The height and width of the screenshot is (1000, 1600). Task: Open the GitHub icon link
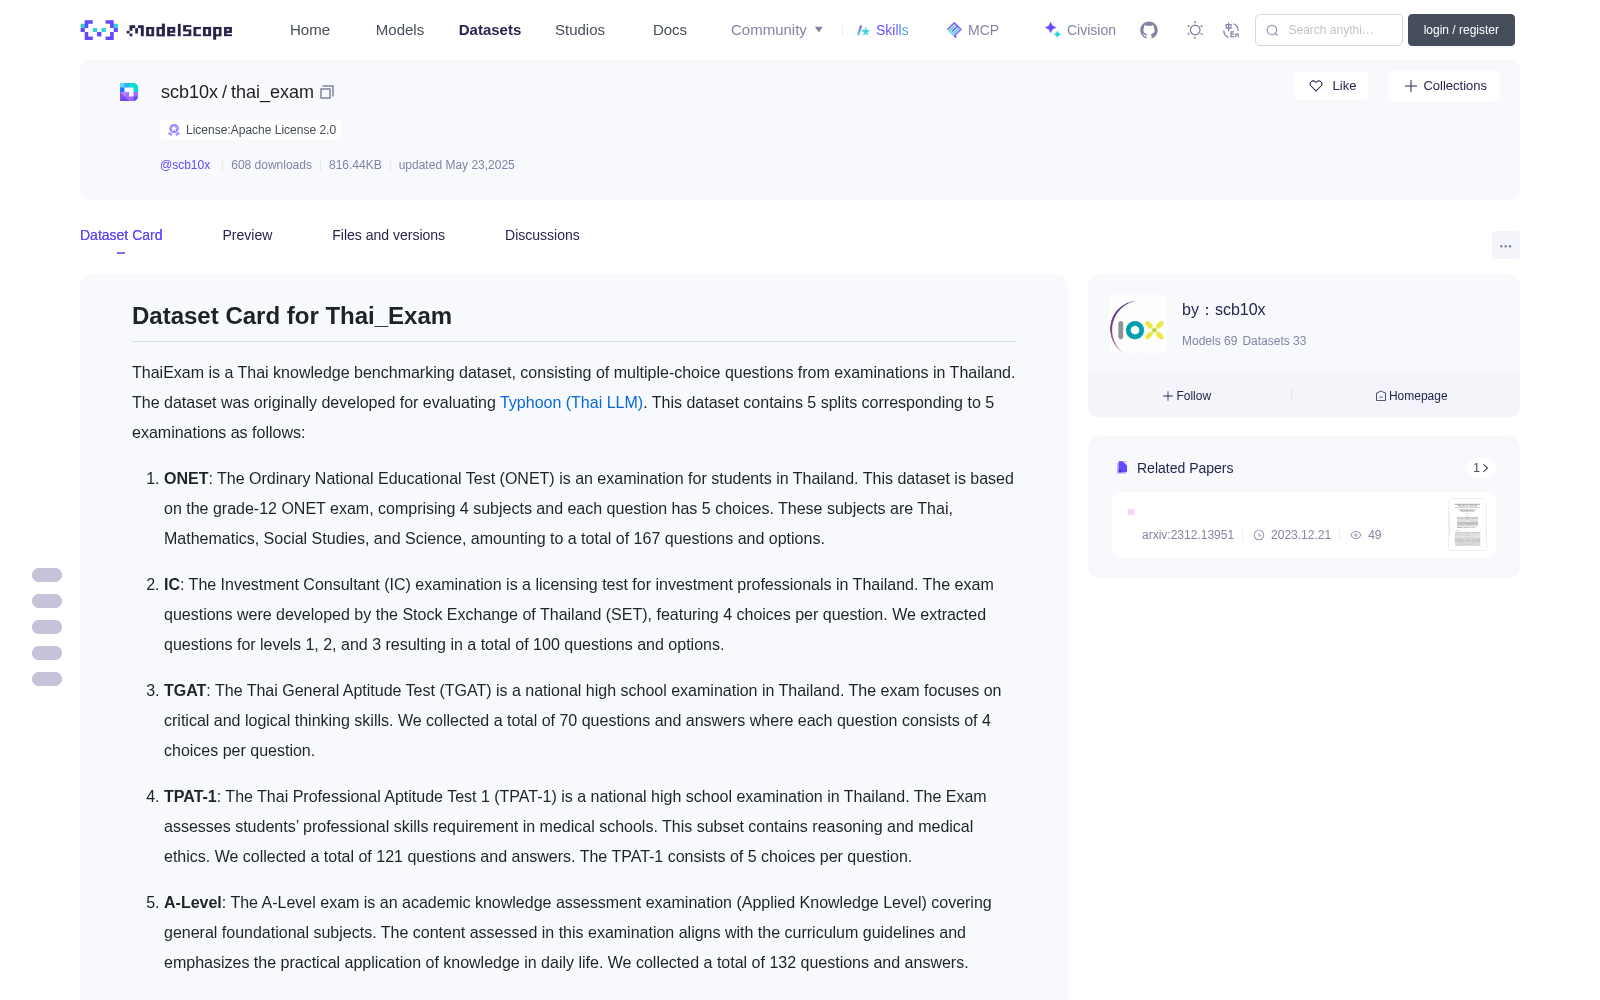pos(1149,30)
